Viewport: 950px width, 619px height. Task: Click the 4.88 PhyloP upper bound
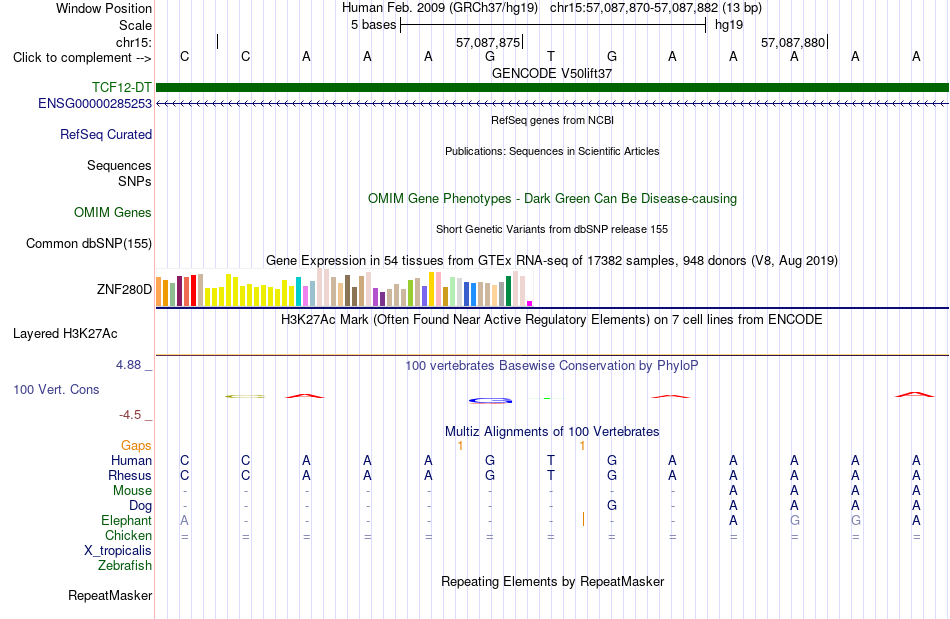coord(128,365)
